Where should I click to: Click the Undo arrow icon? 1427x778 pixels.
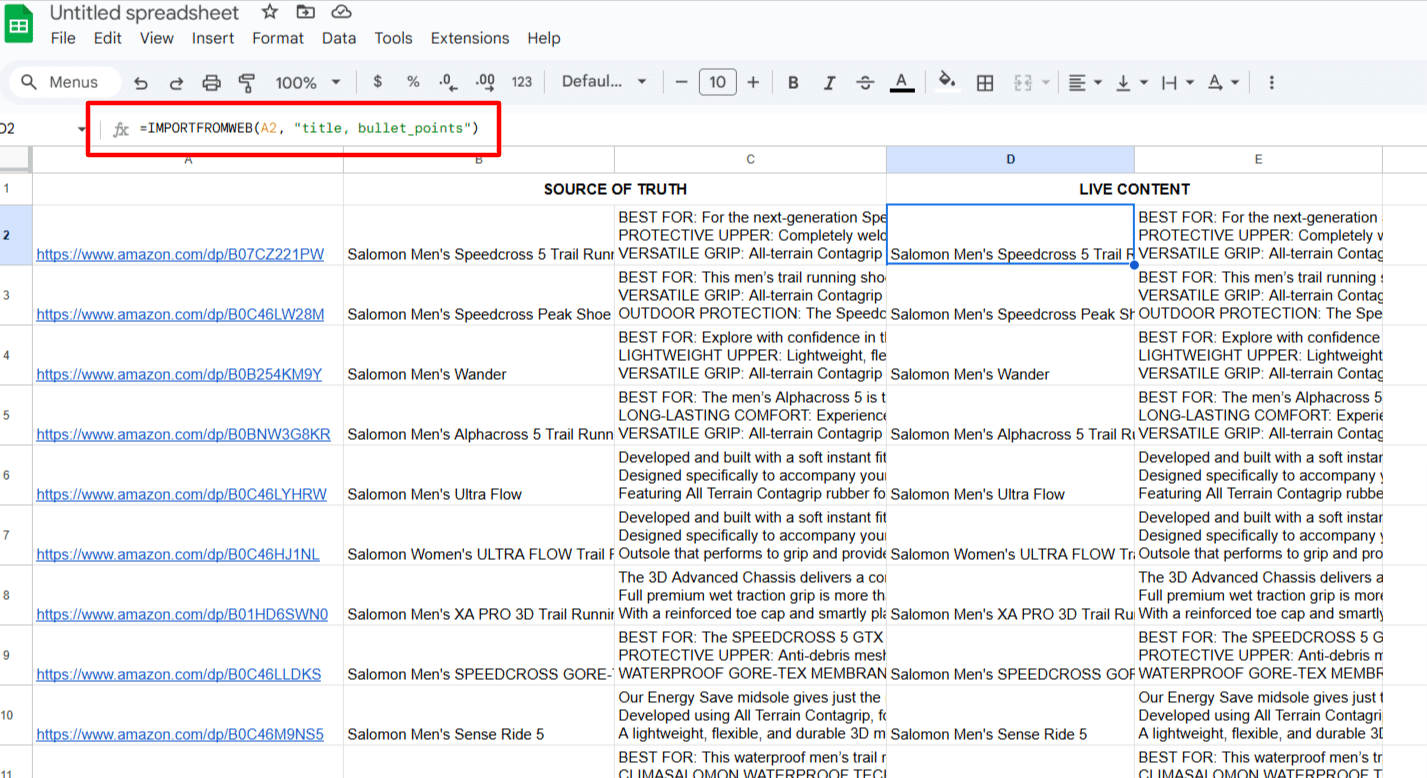(x=141, y=83)
